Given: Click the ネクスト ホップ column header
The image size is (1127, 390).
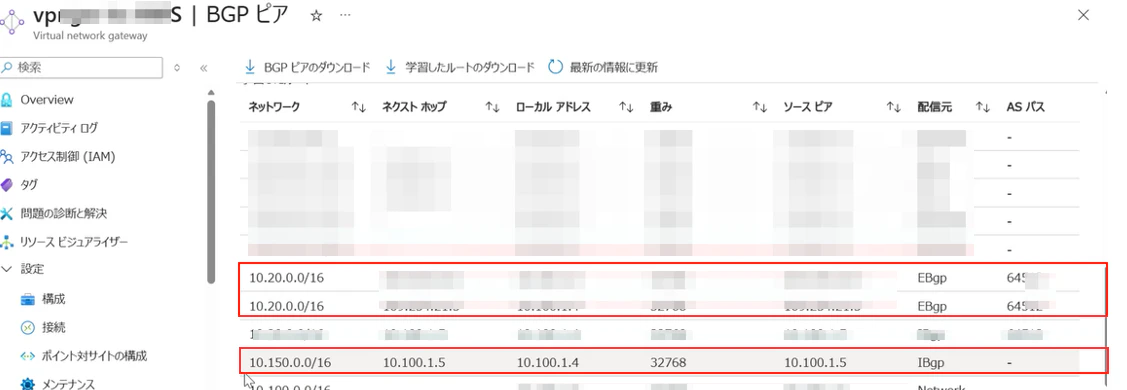Looking at the screenshot, I should pyautogui.click(x=414, y=107).
